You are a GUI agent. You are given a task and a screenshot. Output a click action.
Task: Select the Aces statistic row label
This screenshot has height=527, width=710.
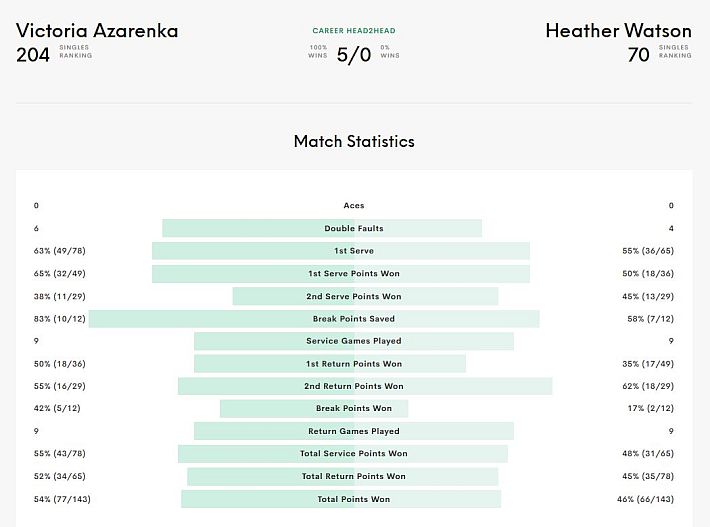pos(354,206)
